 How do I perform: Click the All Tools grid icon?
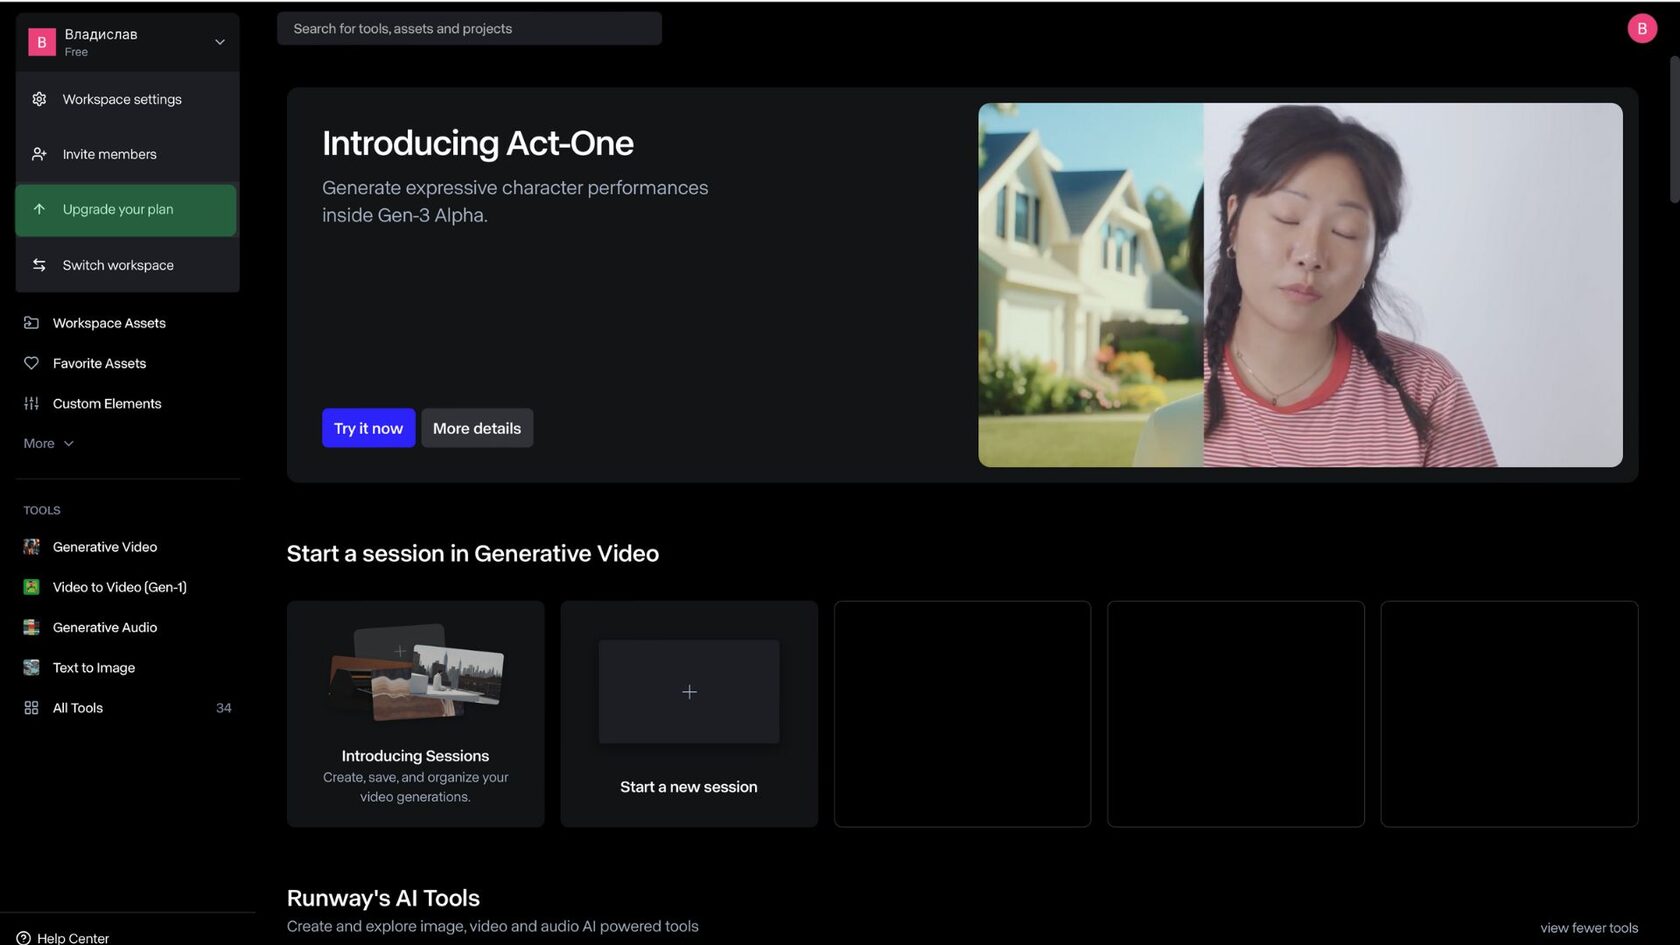(x=31, y=708)
